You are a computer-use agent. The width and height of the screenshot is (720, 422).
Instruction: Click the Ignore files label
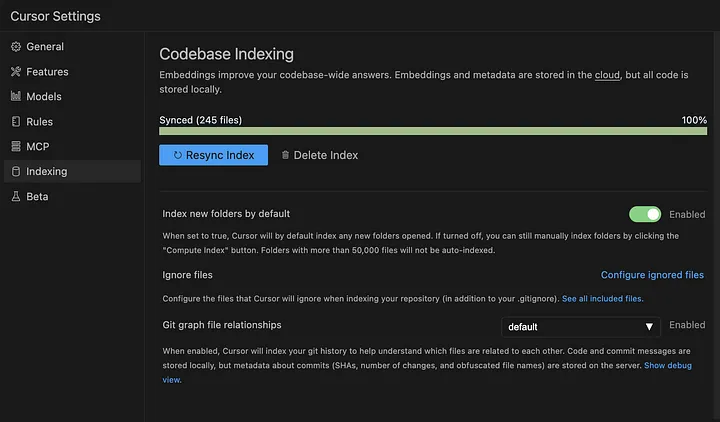click(x=187, y=275)
